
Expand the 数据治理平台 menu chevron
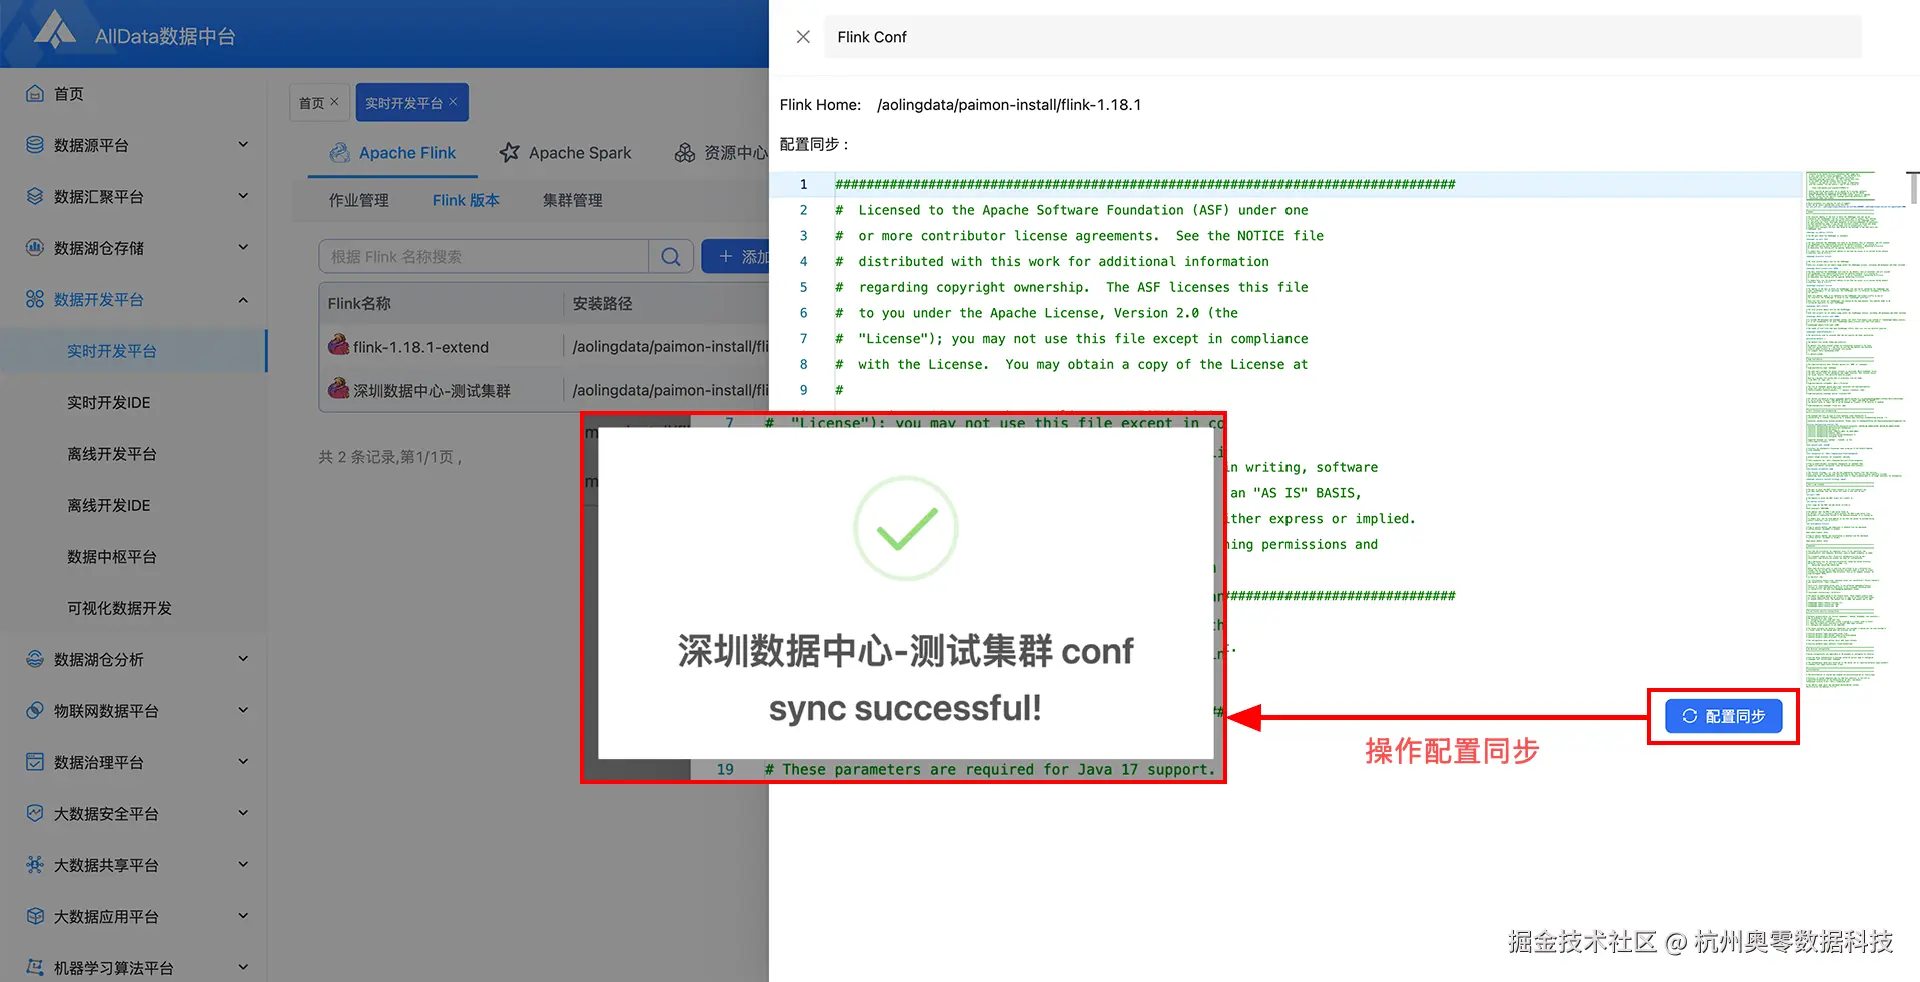tap(243, 762)
